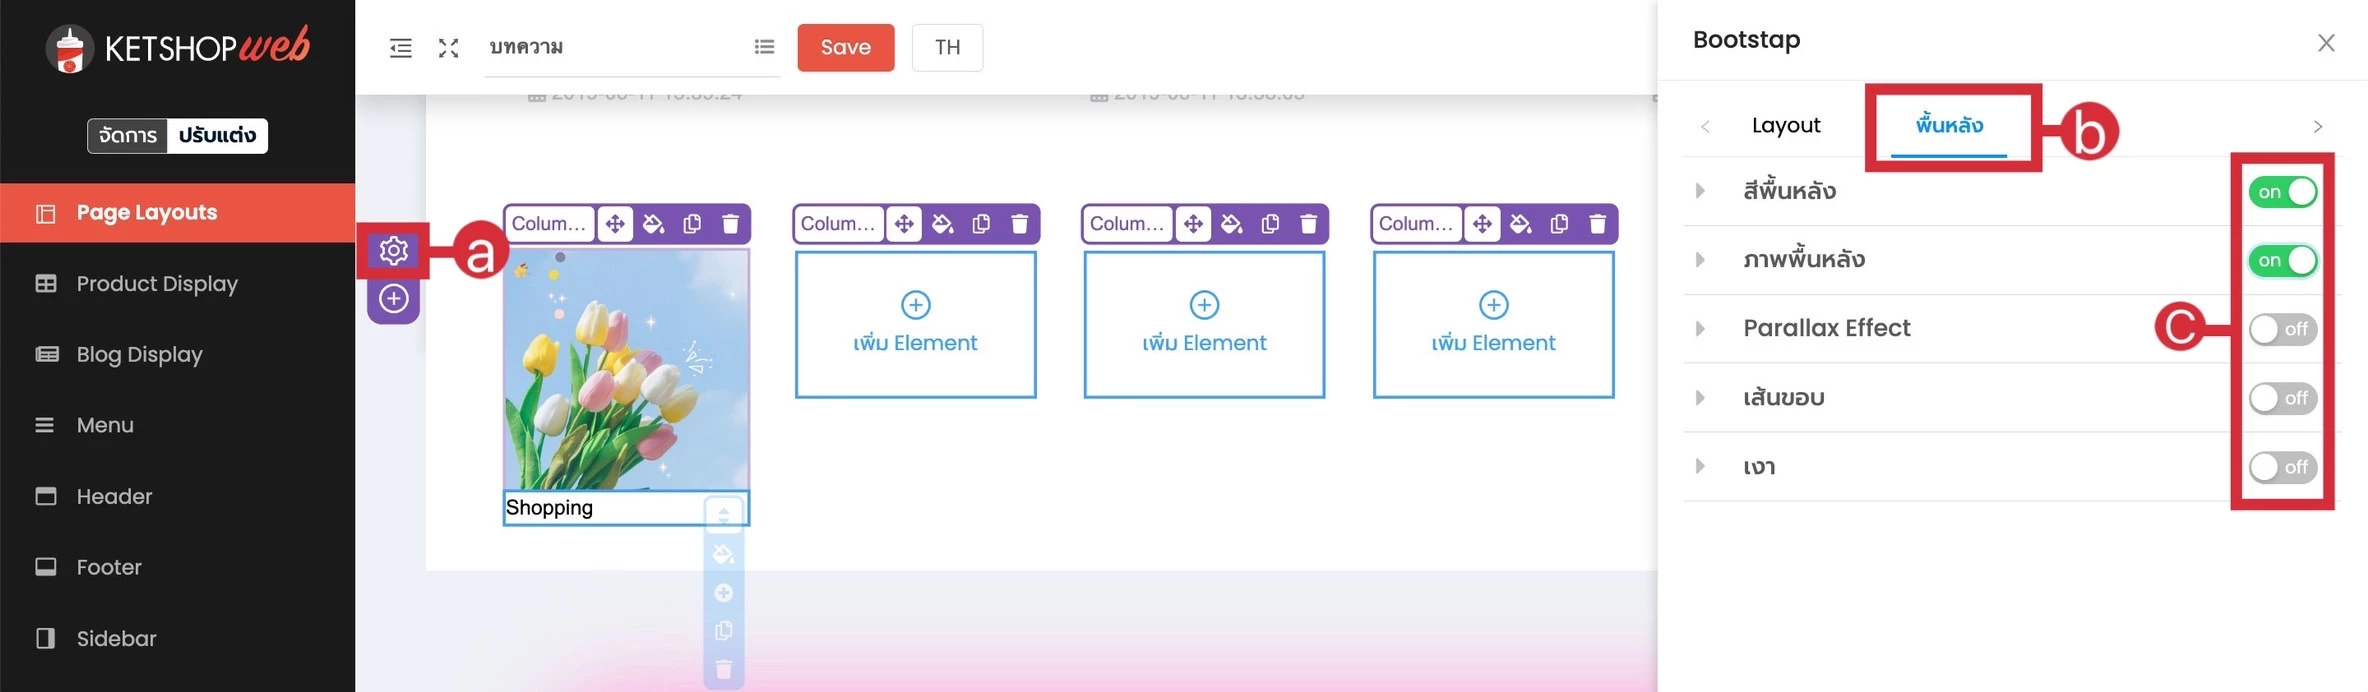Duplicate the third column with copy icon

click(1270, 224)
